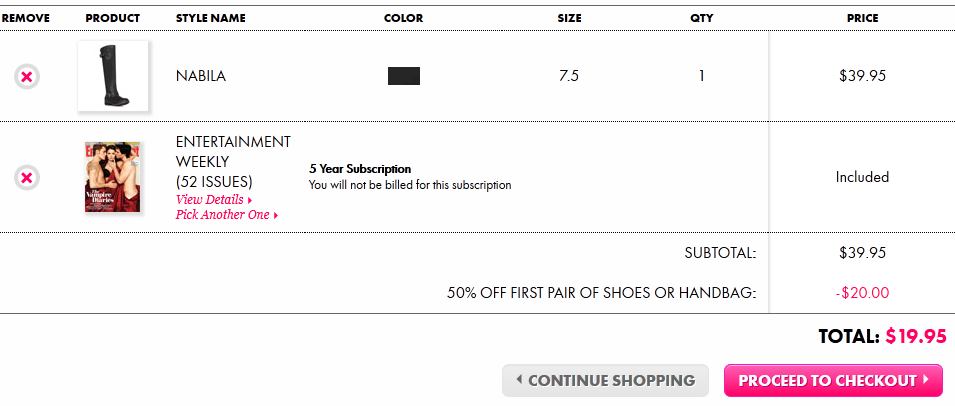Viewport: 955px width, 406px height.
Task: Open Entertainment Weekly magazine cover thumbnail
Action: tap(113, 177)
